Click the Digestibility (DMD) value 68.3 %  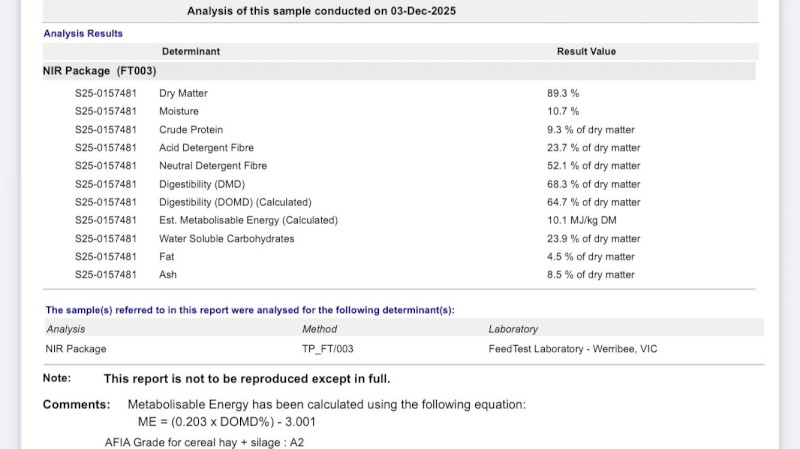point(593,184)
